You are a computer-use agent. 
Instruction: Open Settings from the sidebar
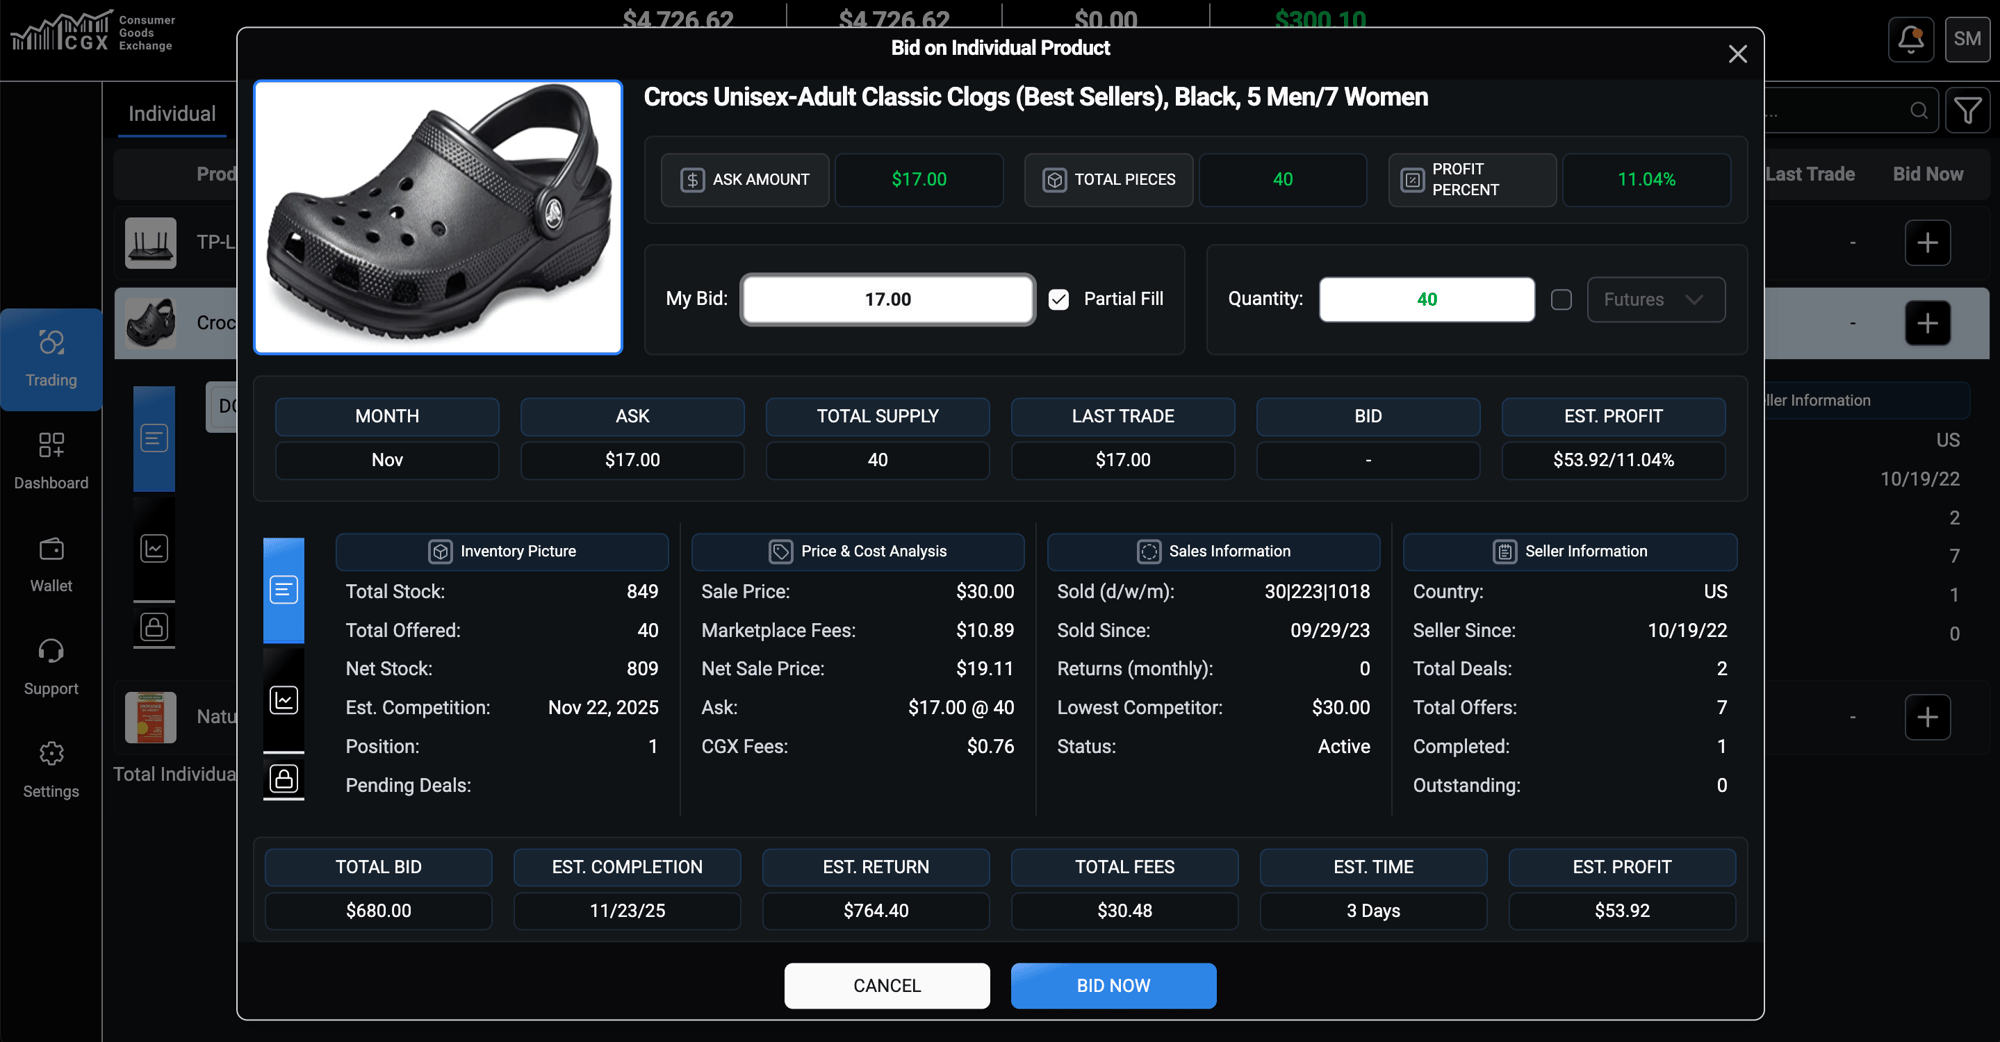coord(50,770)
